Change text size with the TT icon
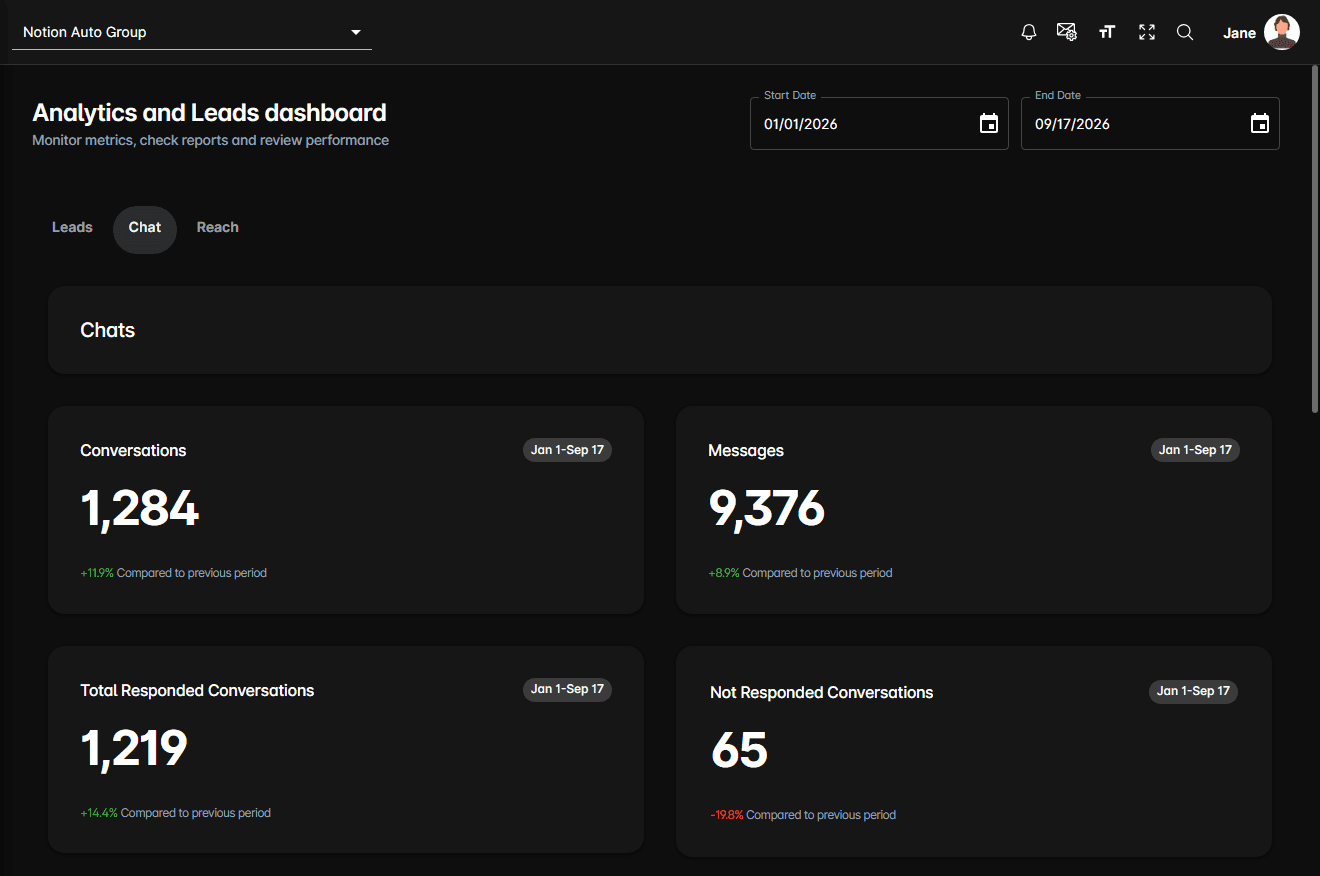The width and height of the screenshot is (1320, 876). pyautogui.click(x=1106, y=32)
